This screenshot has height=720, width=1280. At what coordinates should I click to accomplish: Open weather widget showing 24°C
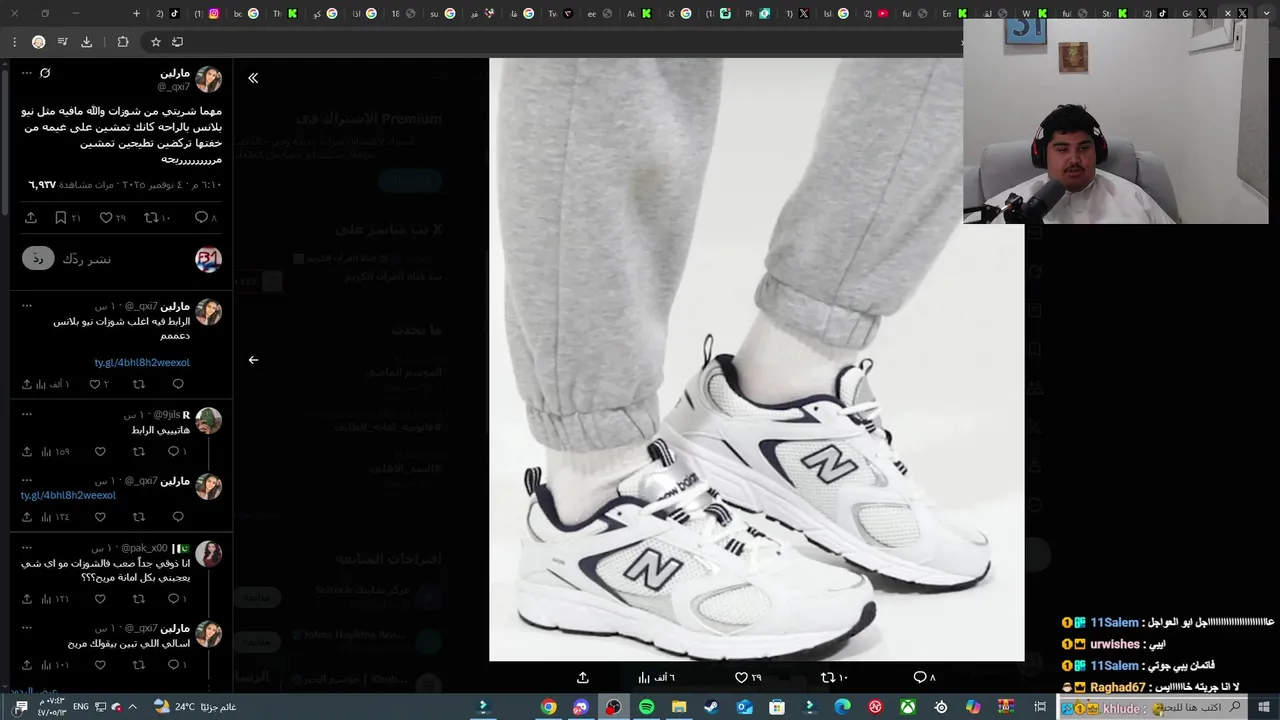click(x=195, y=707)
